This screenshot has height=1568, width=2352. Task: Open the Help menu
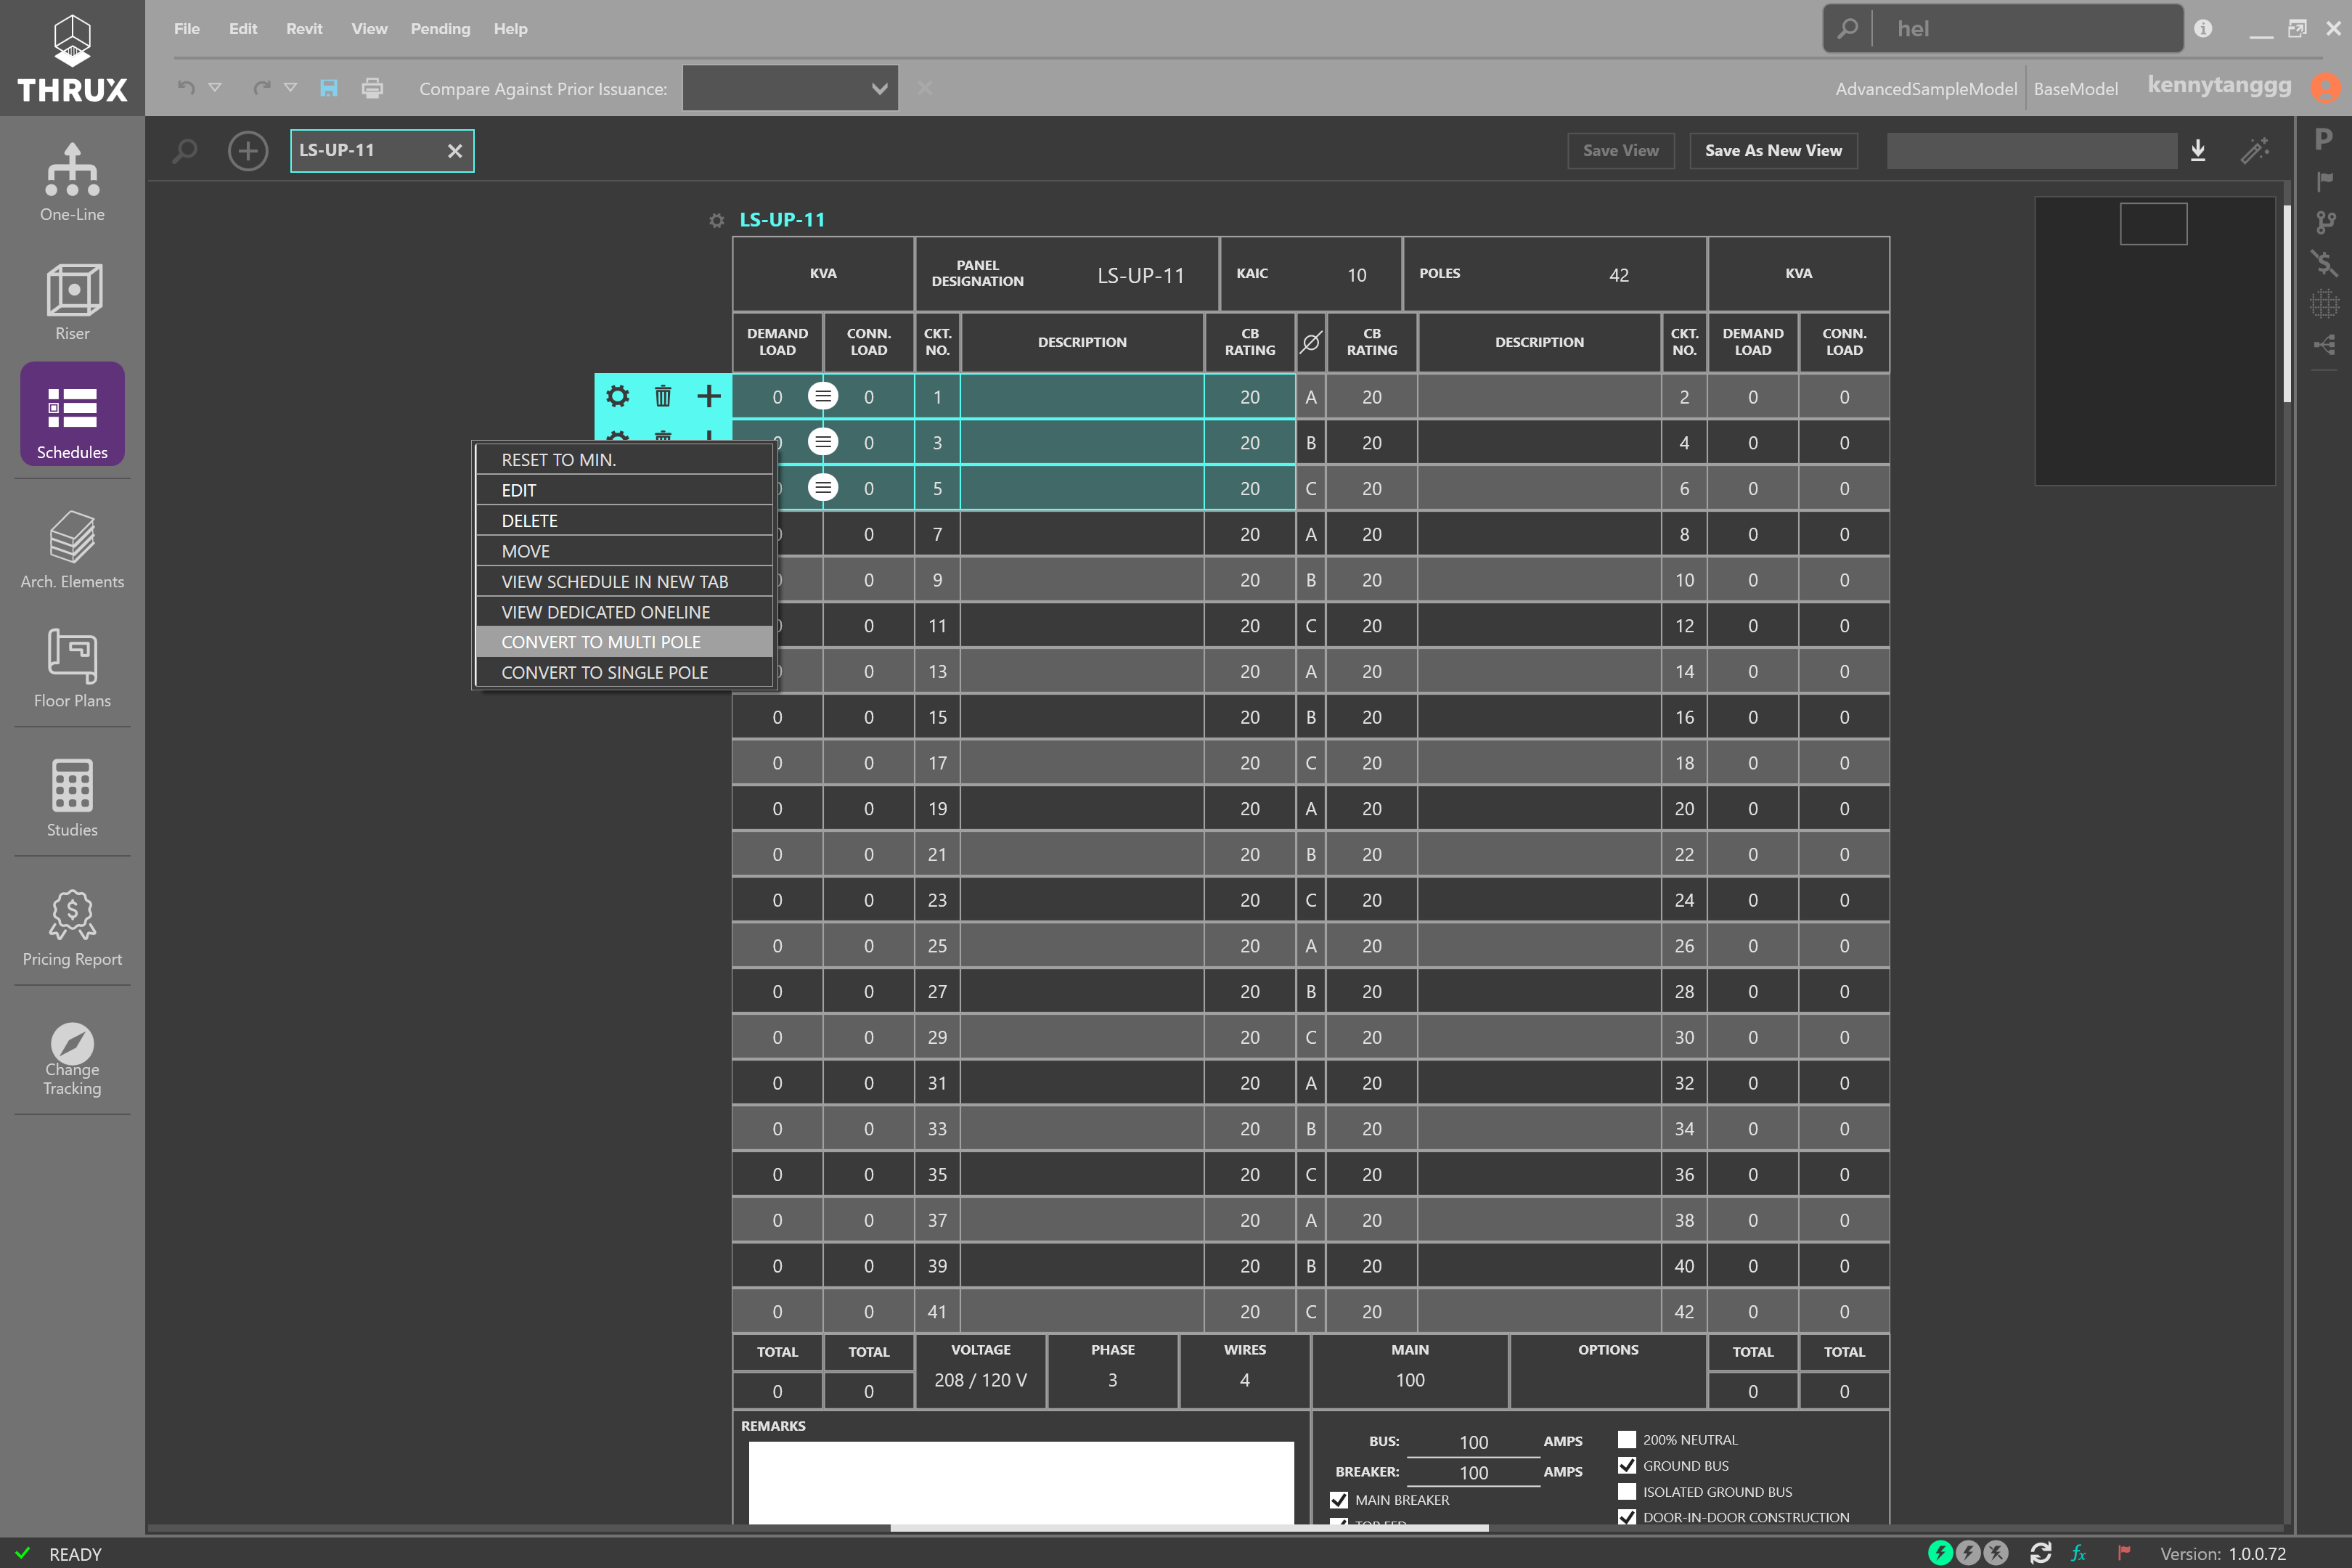click(x=510, y=29)
